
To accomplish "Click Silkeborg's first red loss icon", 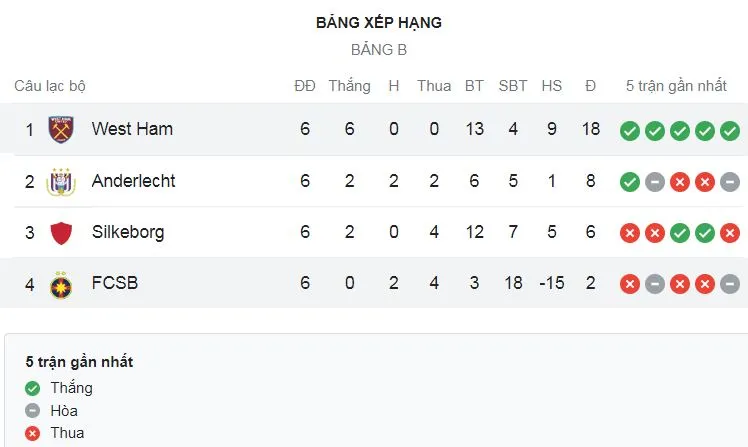I will point(629,233).
